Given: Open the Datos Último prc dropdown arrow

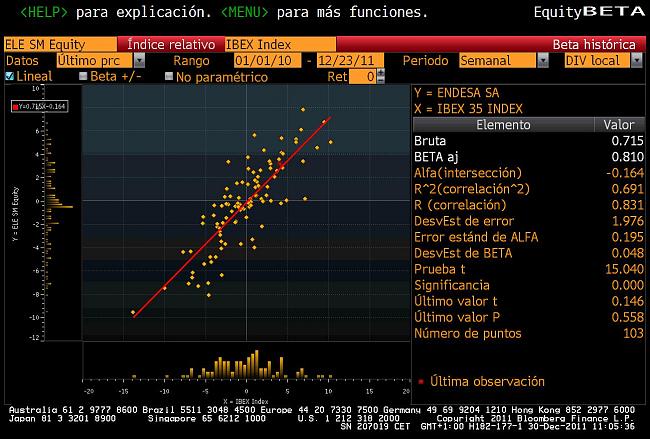Looking at the screenshot, I should 139,61.
